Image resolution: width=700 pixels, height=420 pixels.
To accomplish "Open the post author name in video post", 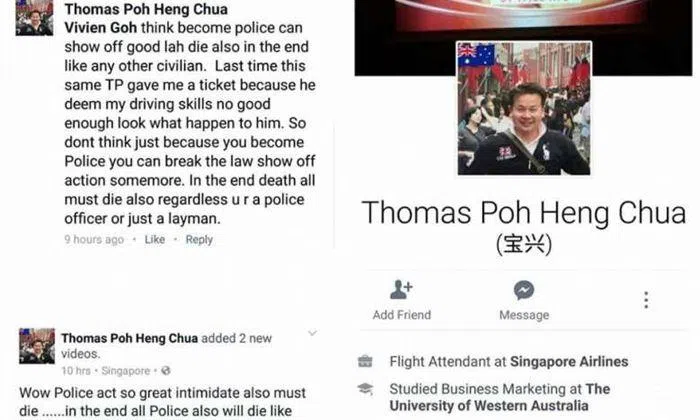I will coord(129,338).
